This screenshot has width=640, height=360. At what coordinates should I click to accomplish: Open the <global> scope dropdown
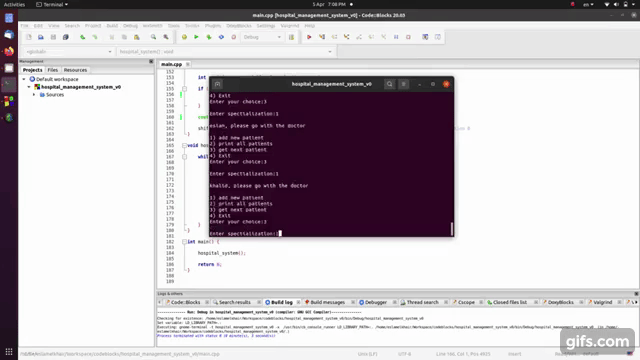pos(69,51)
